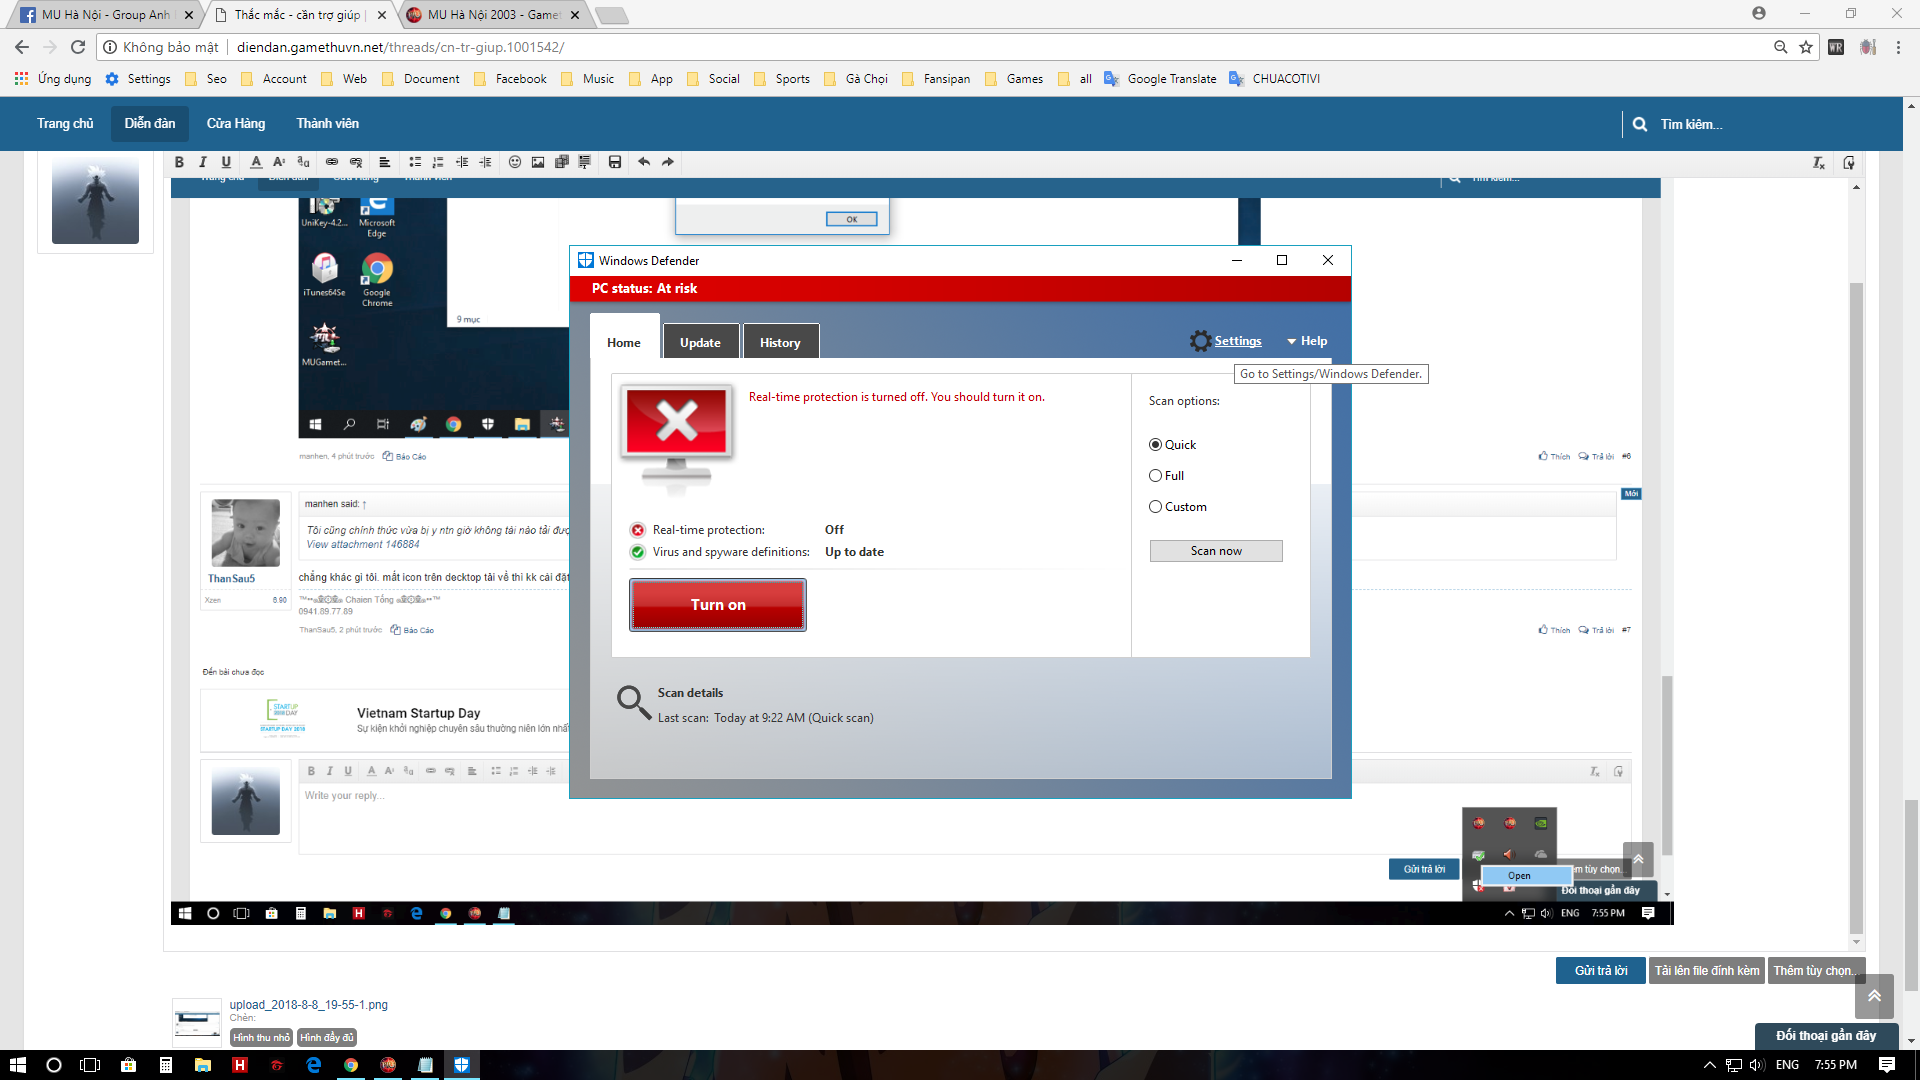Switch the editor to BB code mode

tap(1849, 163)
